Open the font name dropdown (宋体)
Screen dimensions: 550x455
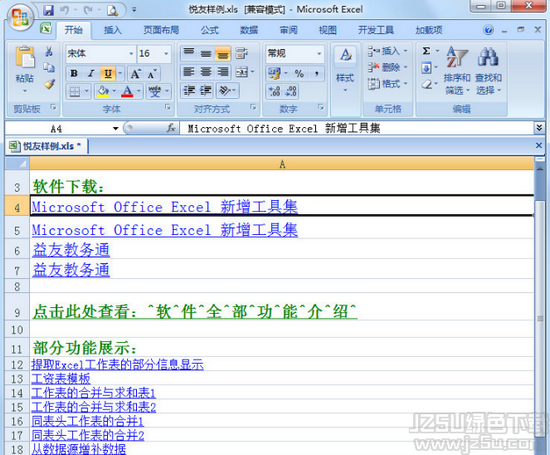tap(131, 54)
